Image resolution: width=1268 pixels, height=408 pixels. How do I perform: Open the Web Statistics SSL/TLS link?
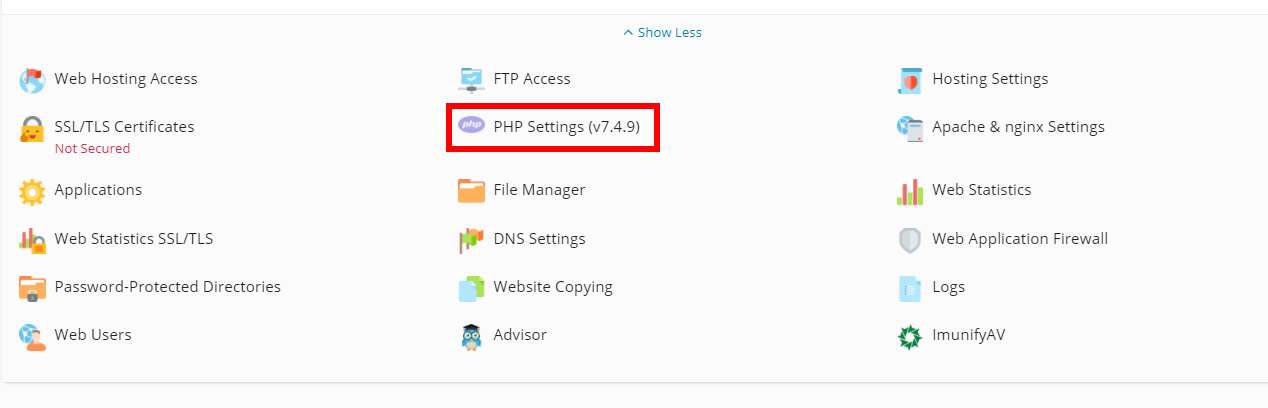(x=134, y=239)
